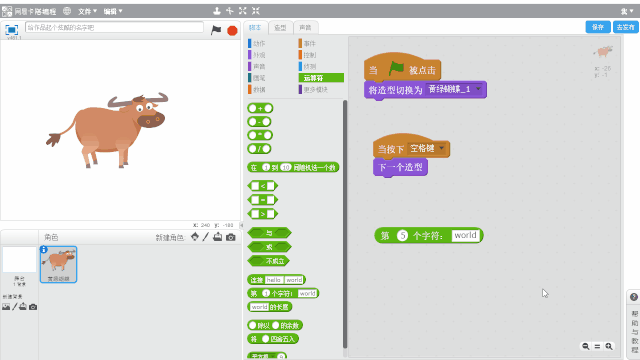Viewport: 640px width, 360px height.
Task: Select the duplicate stamp tool in top bar
Action: tap(217, 11)
